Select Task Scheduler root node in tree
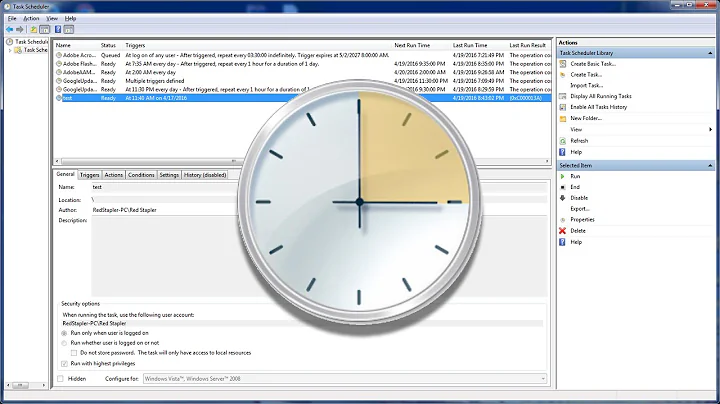 (28, 42)
